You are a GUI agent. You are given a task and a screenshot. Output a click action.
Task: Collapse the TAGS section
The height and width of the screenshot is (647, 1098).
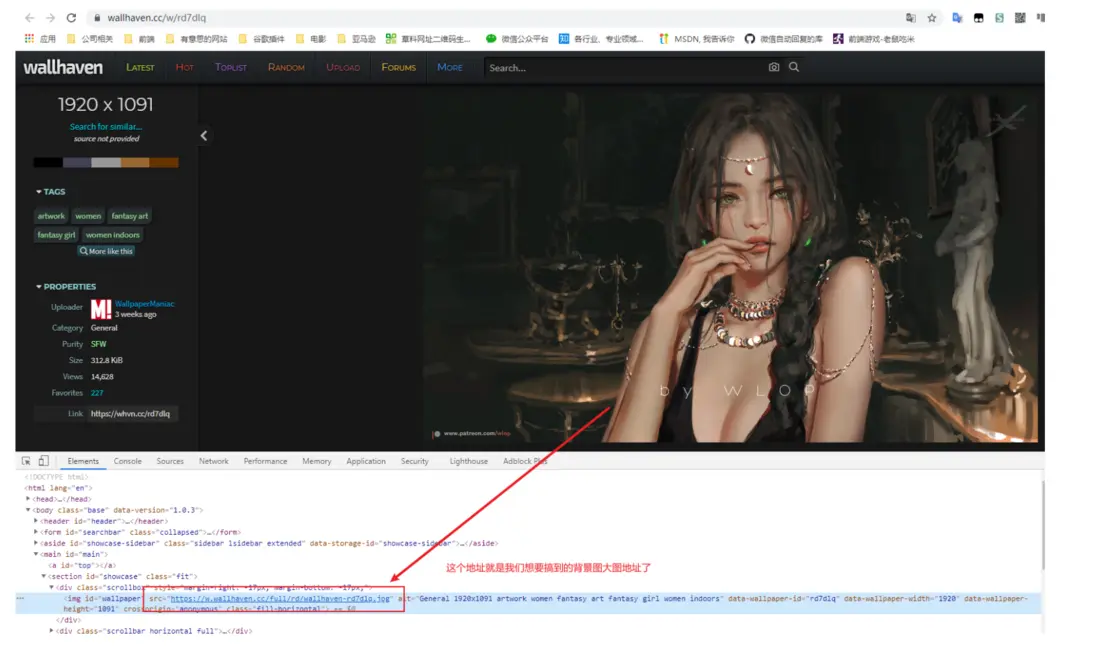pyautogui.click(x=50, y=192)
